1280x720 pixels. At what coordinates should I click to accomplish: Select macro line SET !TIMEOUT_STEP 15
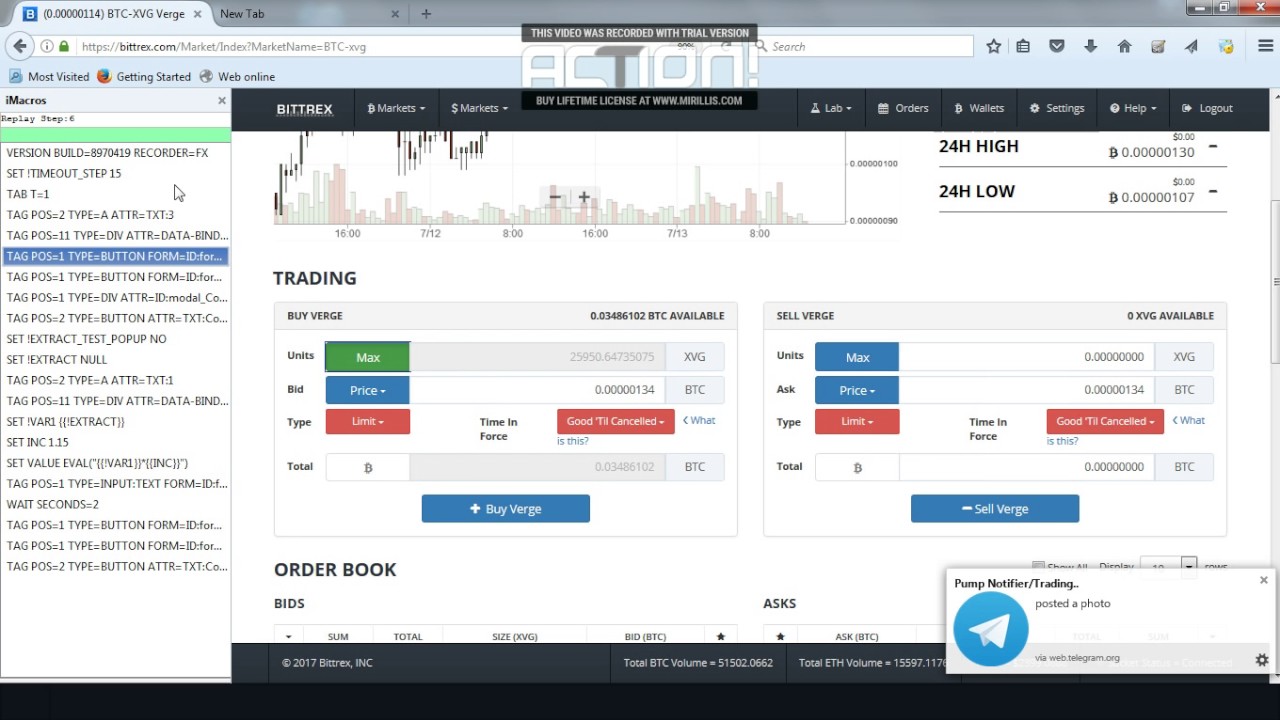(x=115, y=173)
